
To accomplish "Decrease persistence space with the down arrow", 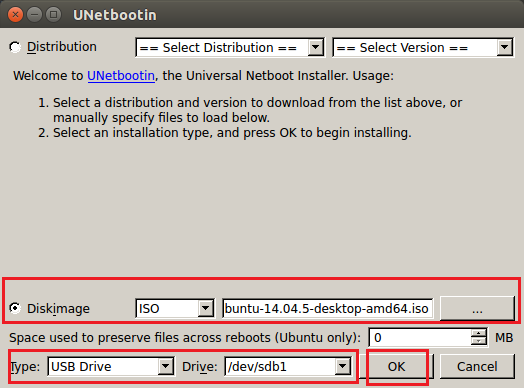I will pos(479,342).
